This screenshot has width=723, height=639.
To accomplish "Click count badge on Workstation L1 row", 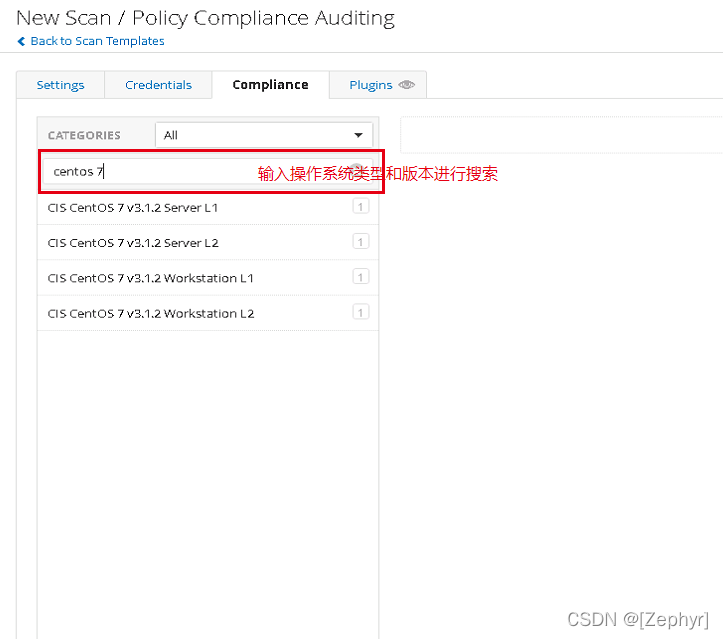I will pos(361,277).
